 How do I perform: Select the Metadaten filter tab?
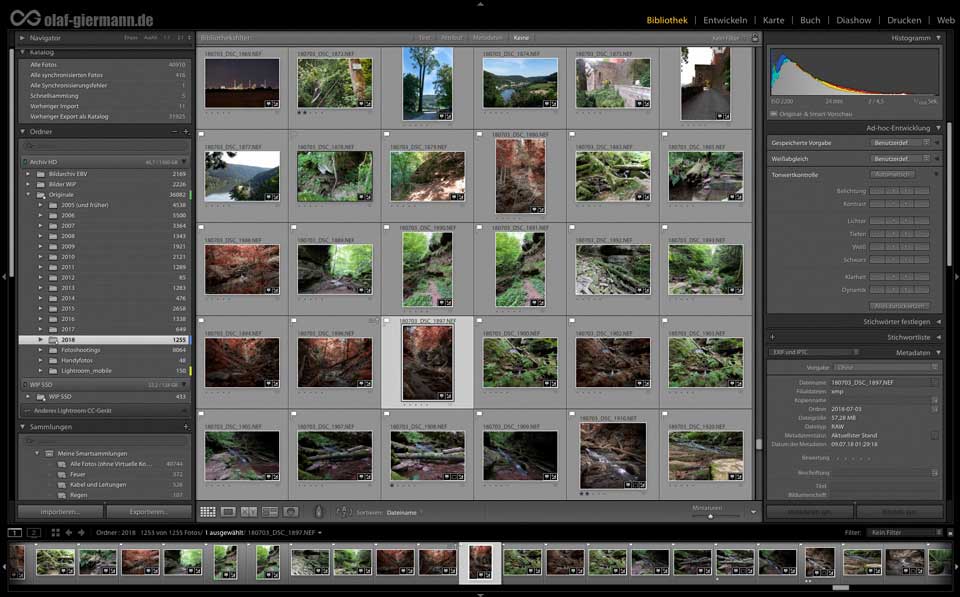488,37
